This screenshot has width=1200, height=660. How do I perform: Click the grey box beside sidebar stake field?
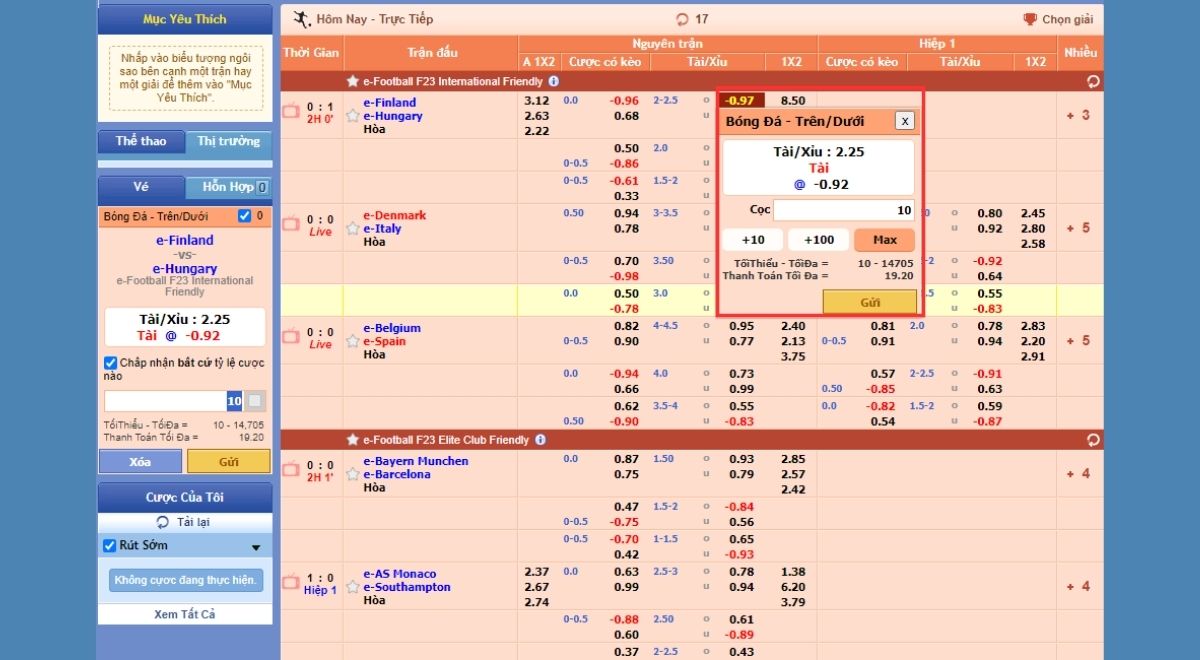(x=255, y=401)
